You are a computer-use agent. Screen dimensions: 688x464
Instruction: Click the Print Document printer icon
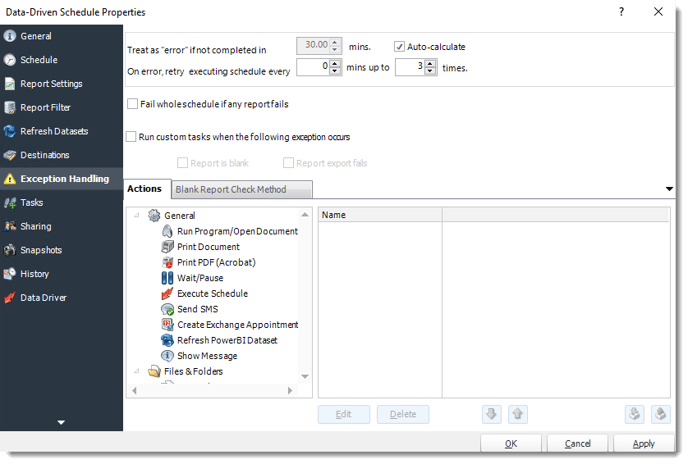click(167, 247)
